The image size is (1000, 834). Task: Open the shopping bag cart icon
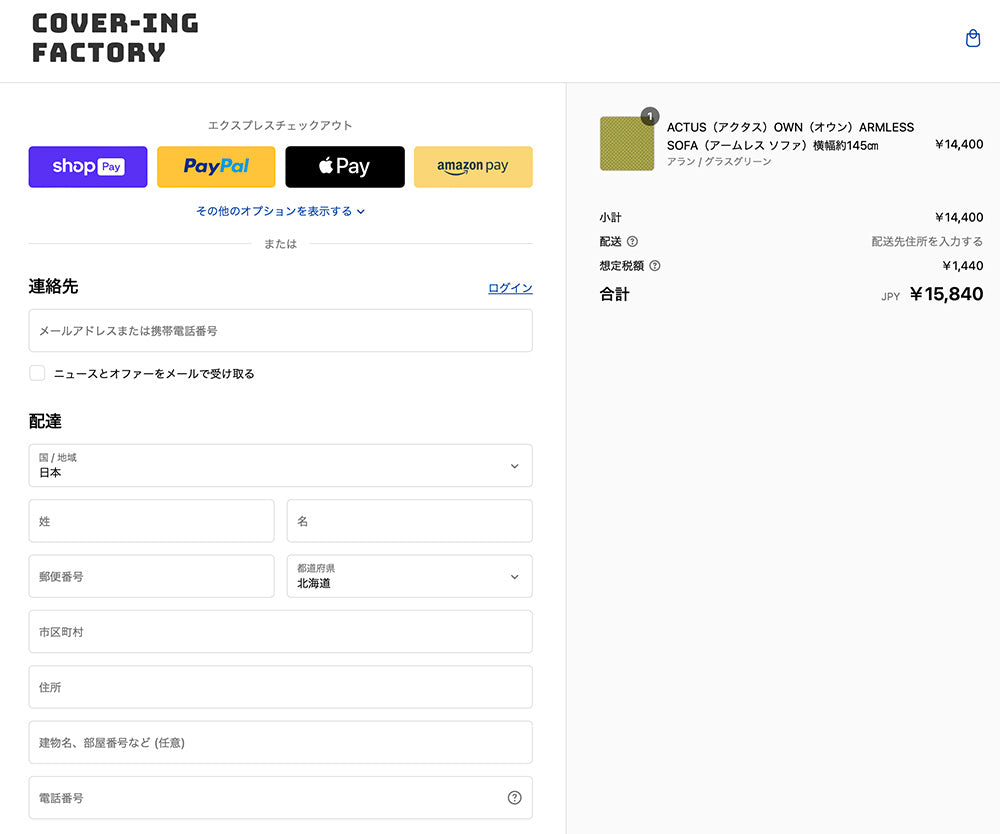pos(972,39)
